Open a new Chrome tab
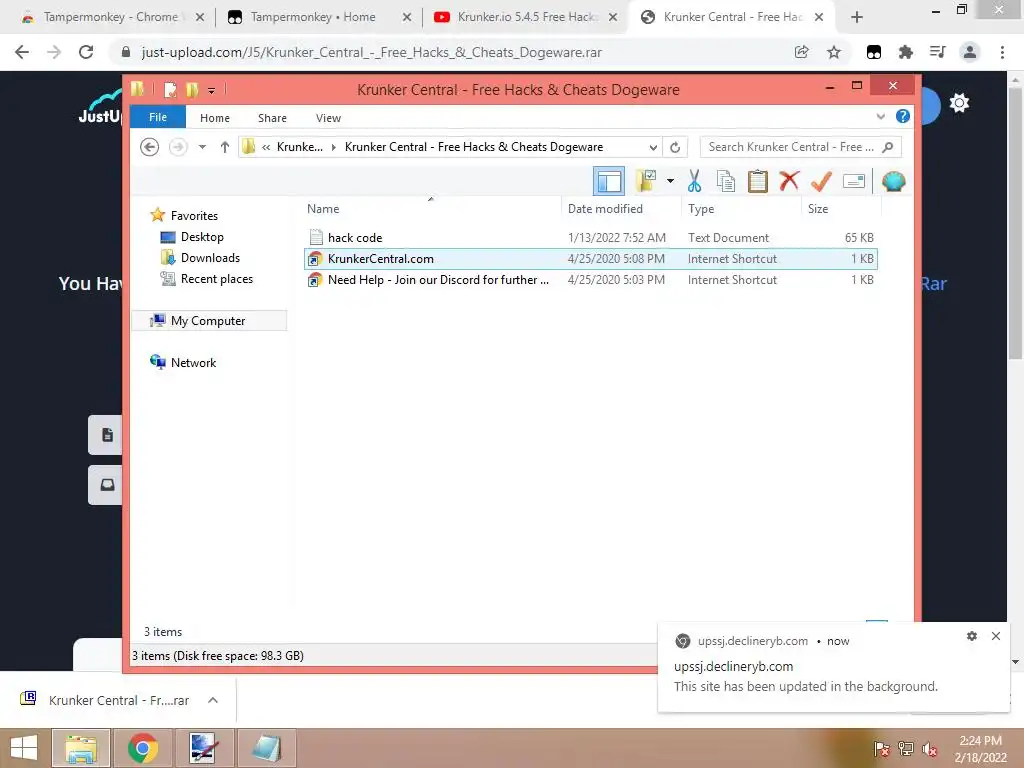The width and height of the screenshot is (1024, 768). coord(857,18)
